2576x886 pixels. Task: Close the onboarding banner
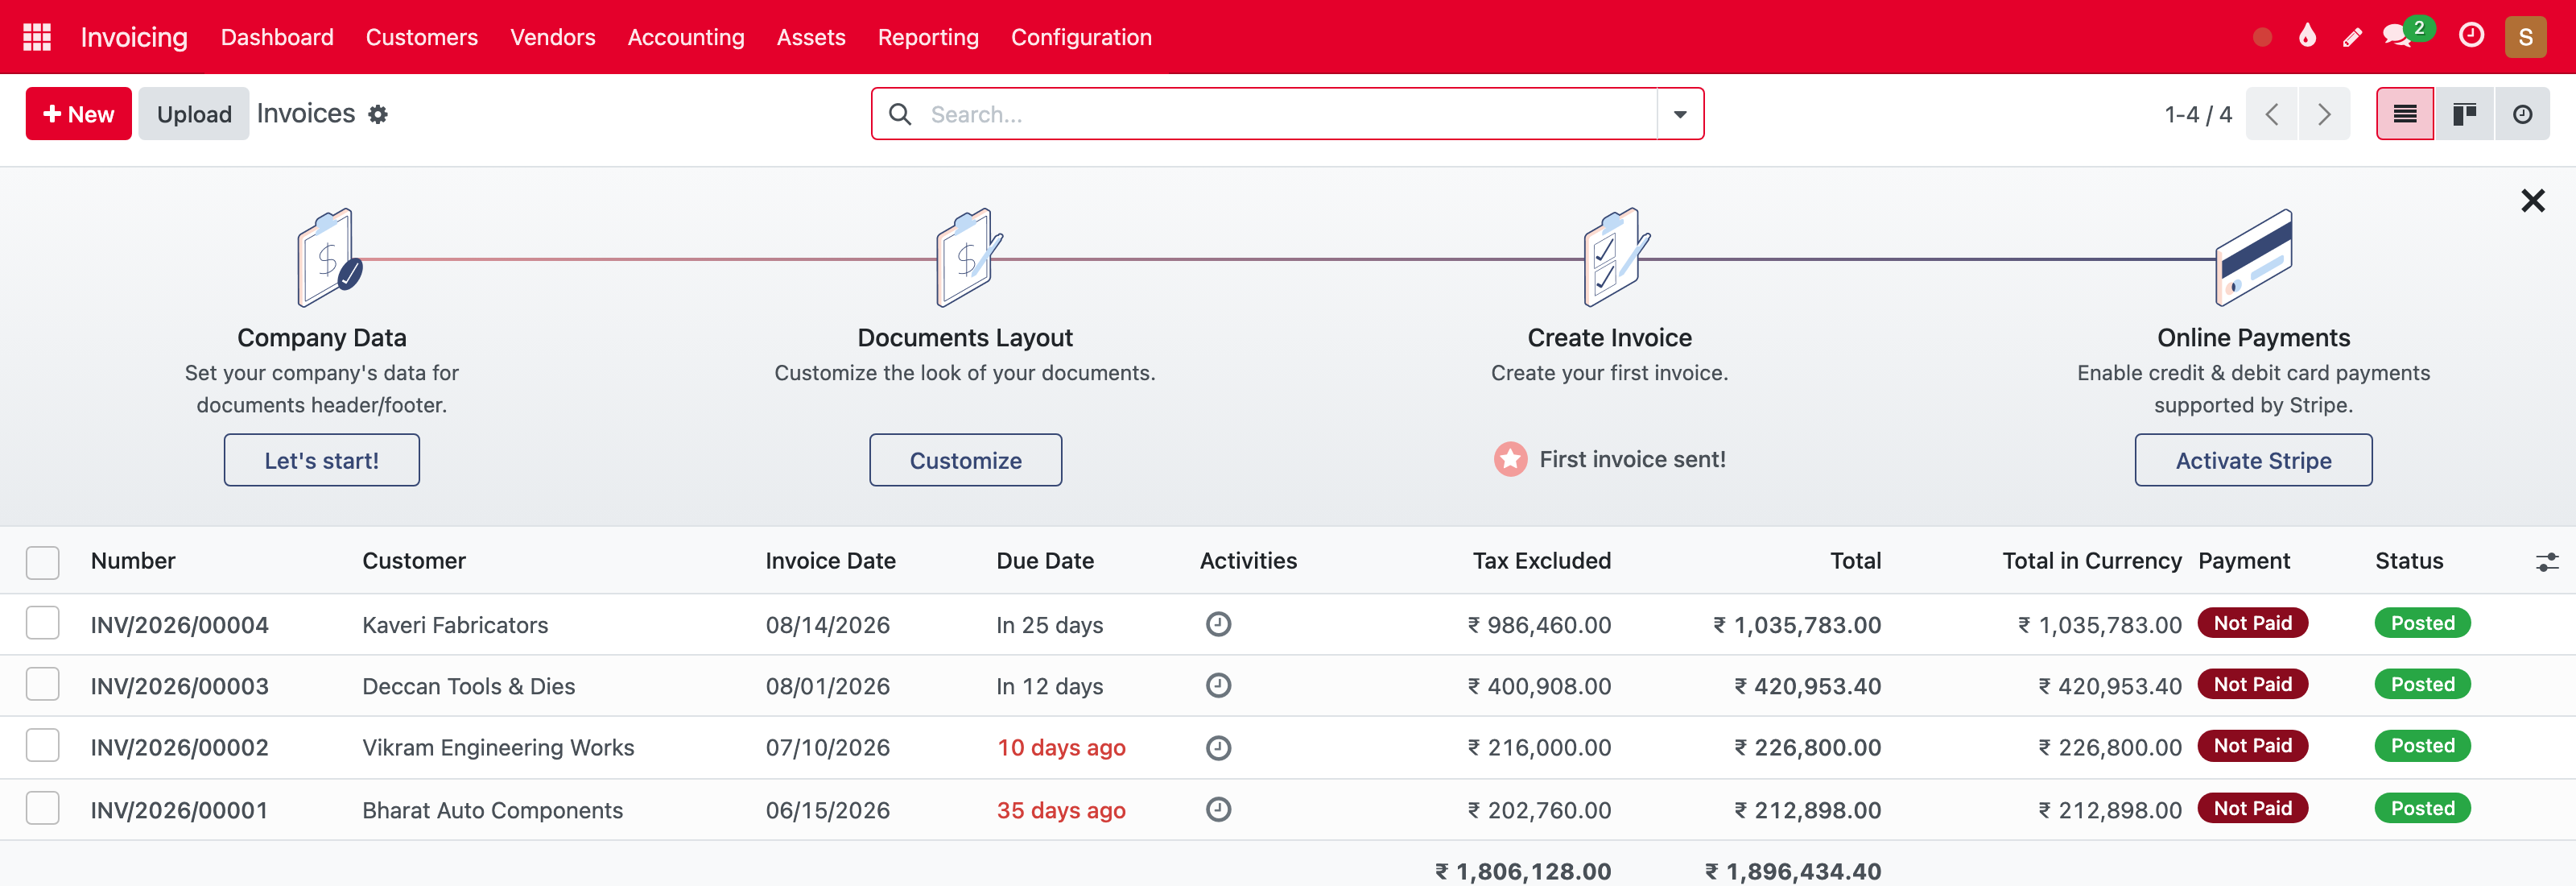coord(2532,201)
